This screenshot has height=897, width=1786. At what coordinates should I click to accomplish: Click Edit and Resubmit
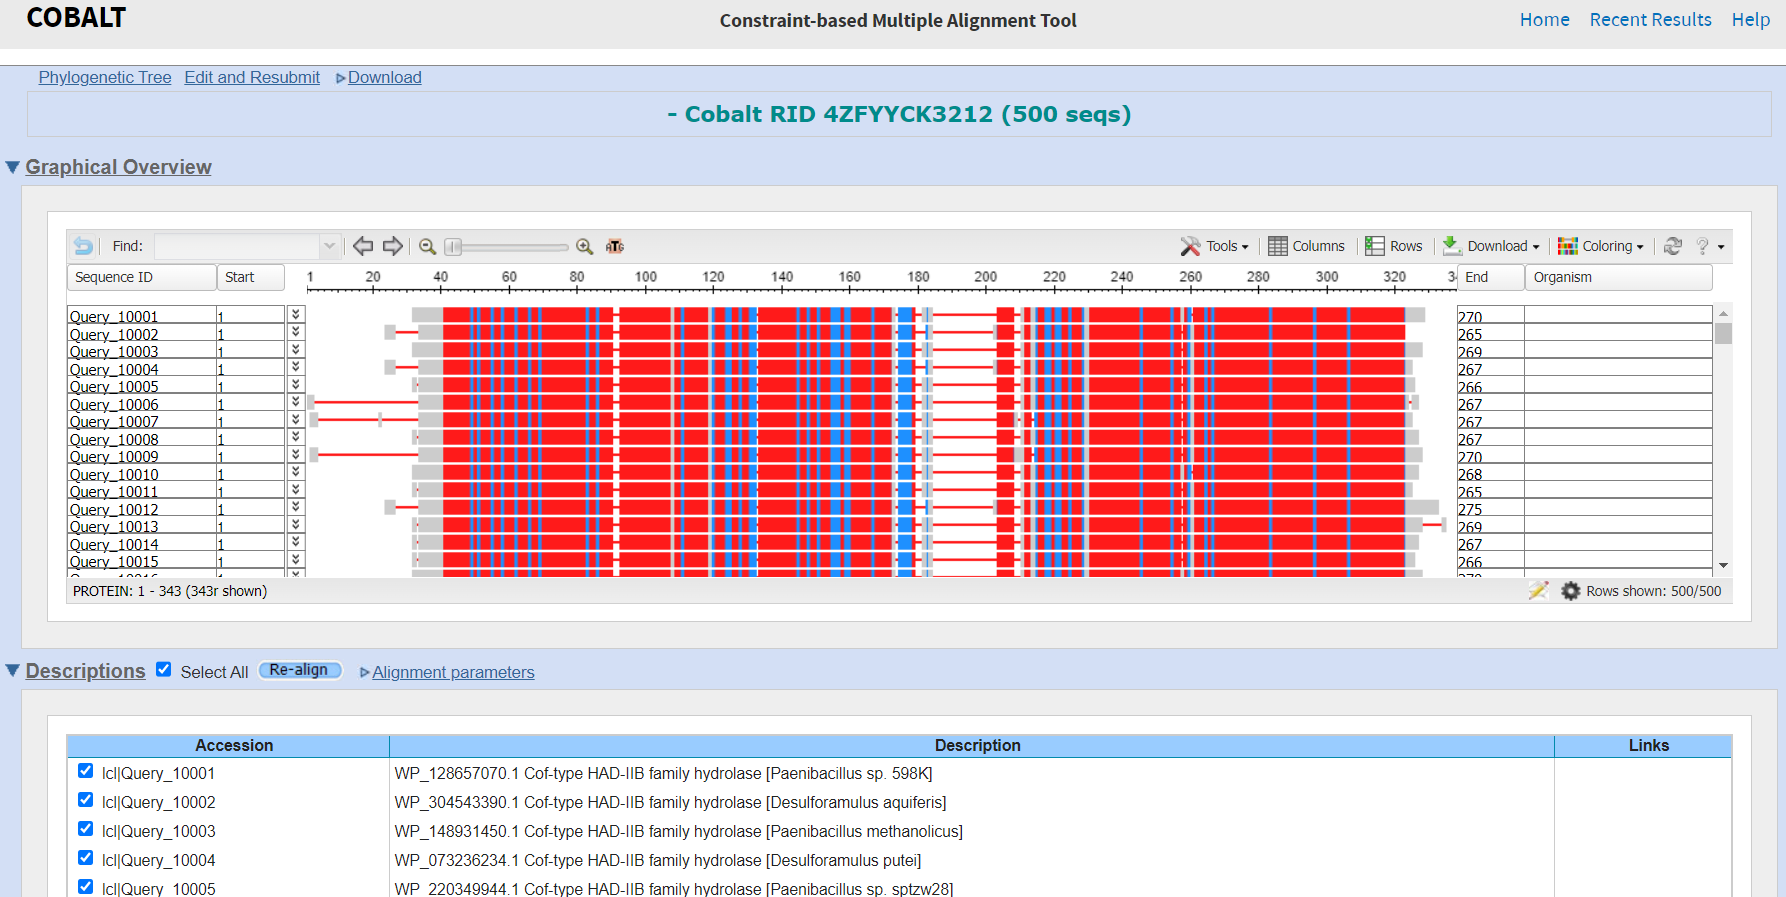[252, 77]
